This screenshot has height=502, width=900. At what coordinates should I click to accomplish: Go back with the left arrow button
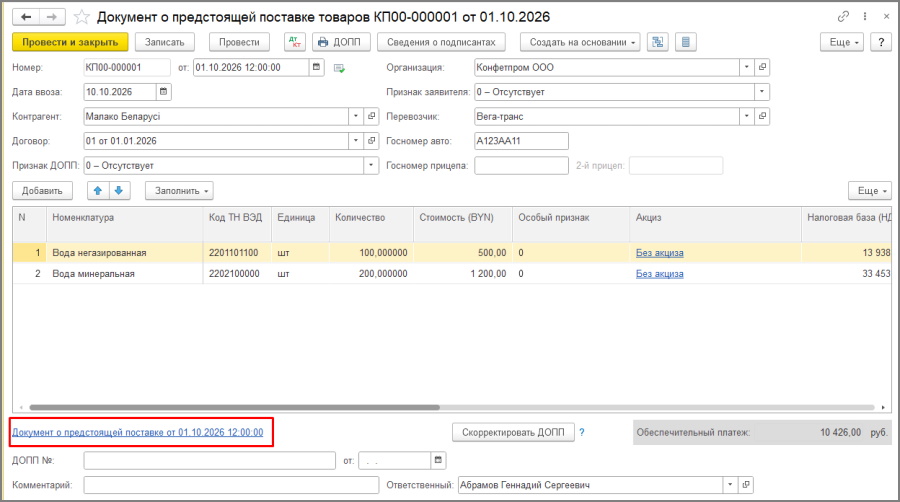(x=26, y=17)
